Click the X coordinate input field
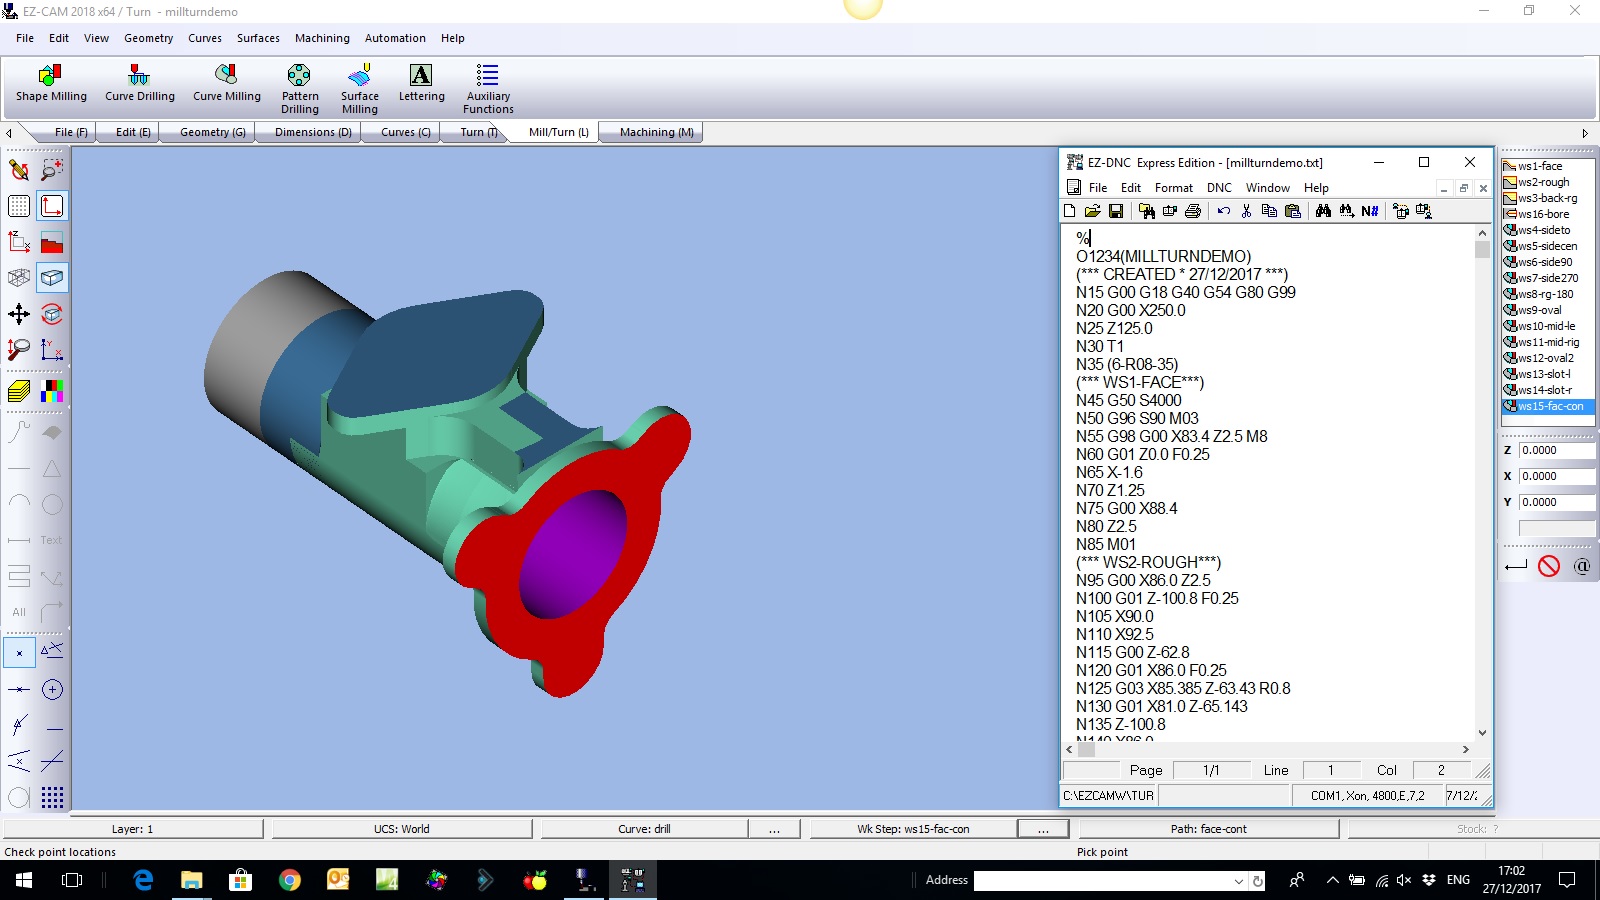 pos(1557,476)
